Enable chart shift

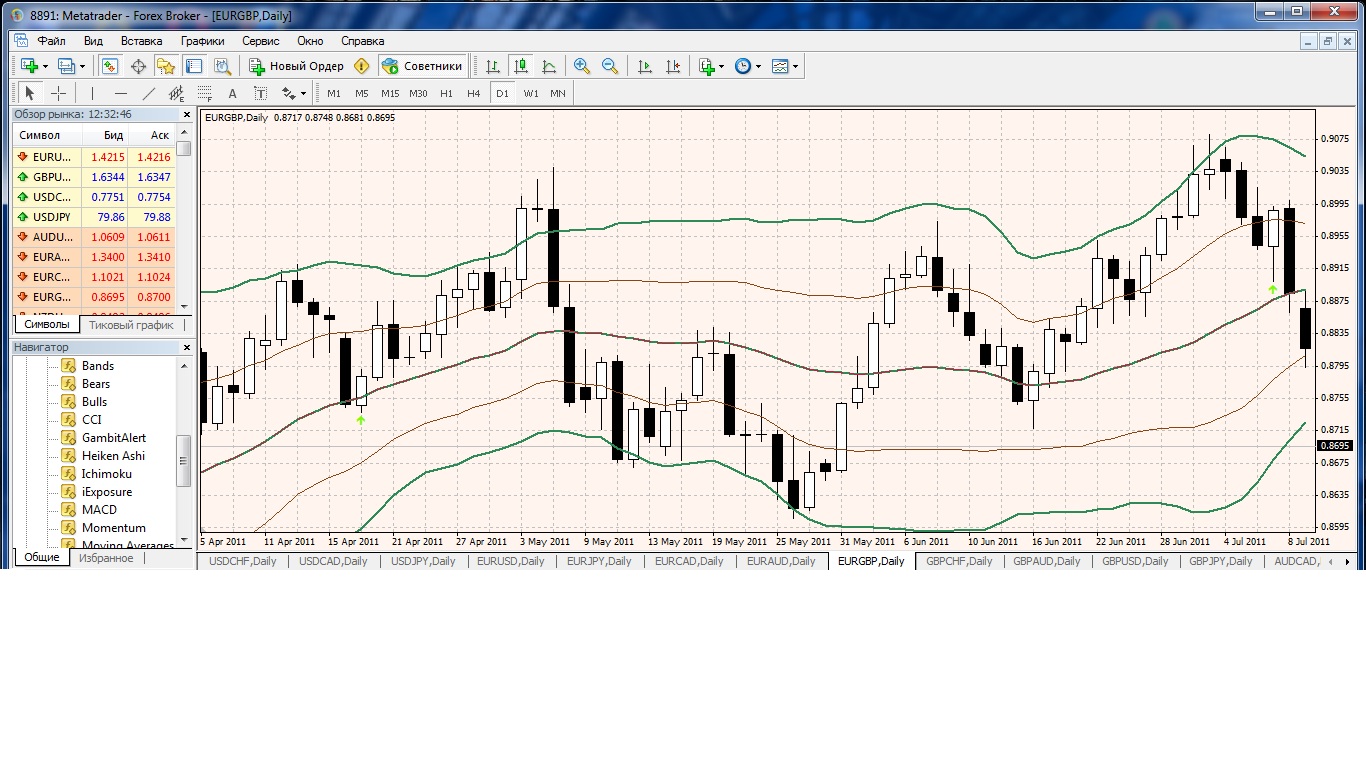673,66
